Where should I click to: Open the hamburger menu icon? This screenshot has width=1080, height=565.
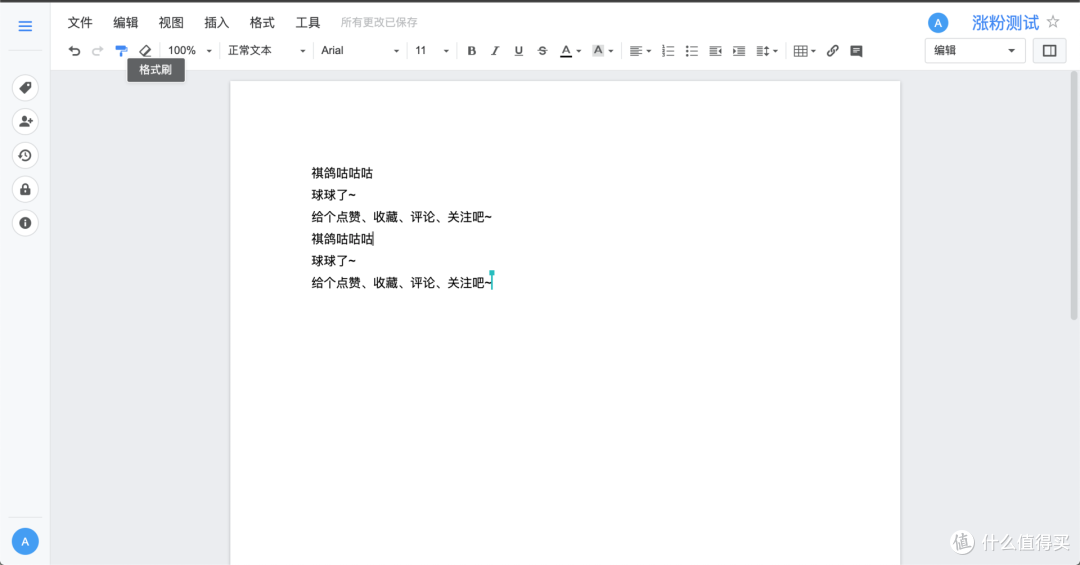(25, 26)
